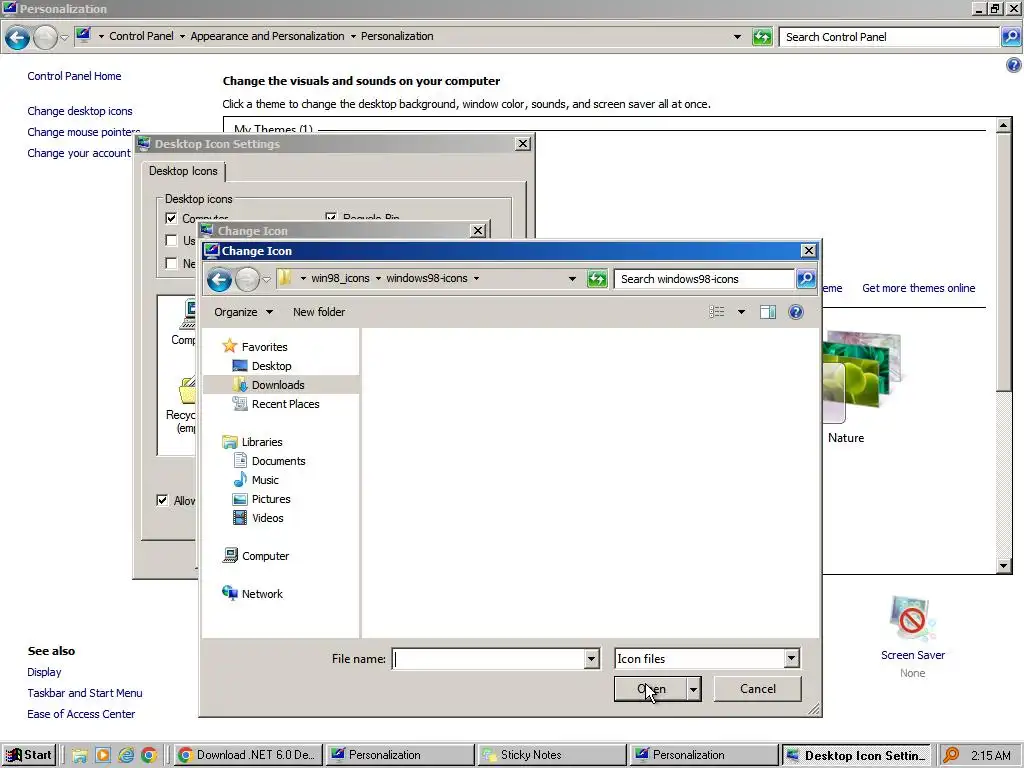This screenshot has width=1024, height=768.
Task: Expand the dialog address bar previous locations dropdown
Action: (572, 279)
